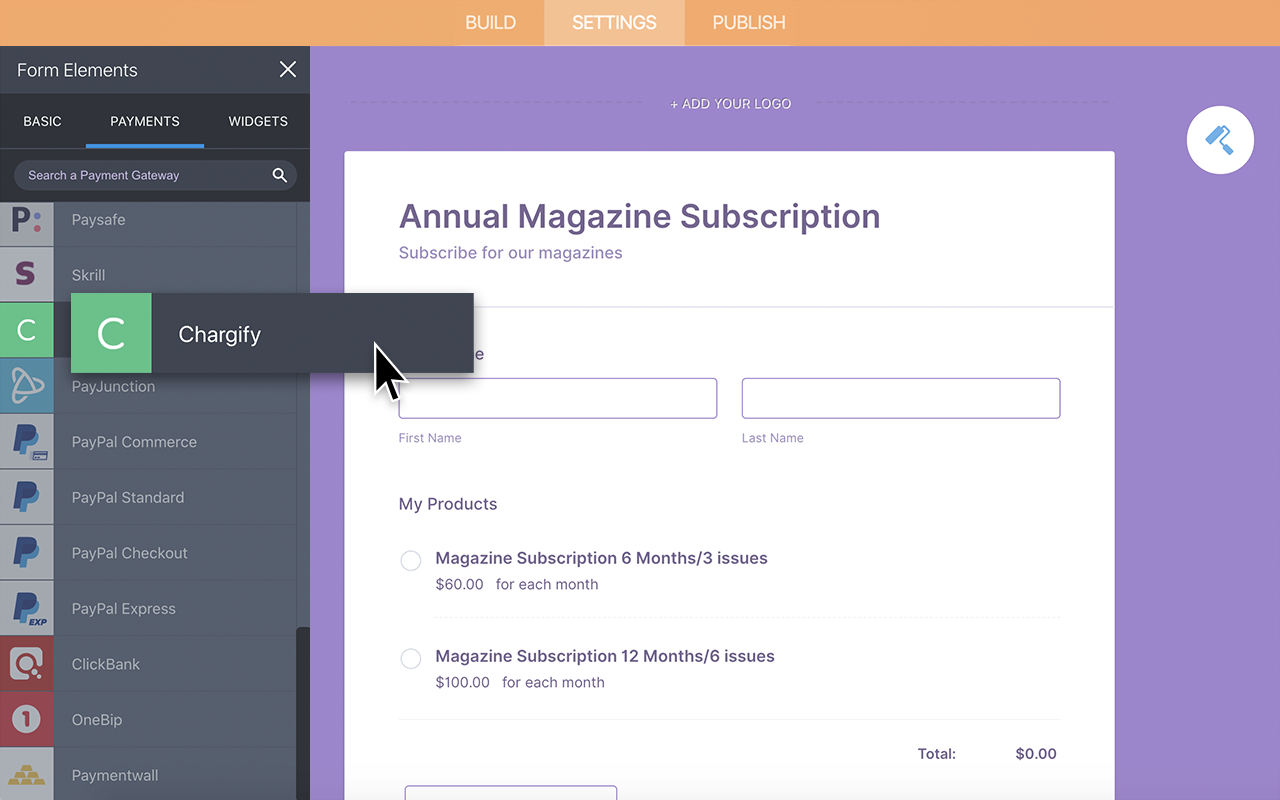Click Add Your Logo
This screenshot has height=800, width=1280.
(x=731, y=103)
